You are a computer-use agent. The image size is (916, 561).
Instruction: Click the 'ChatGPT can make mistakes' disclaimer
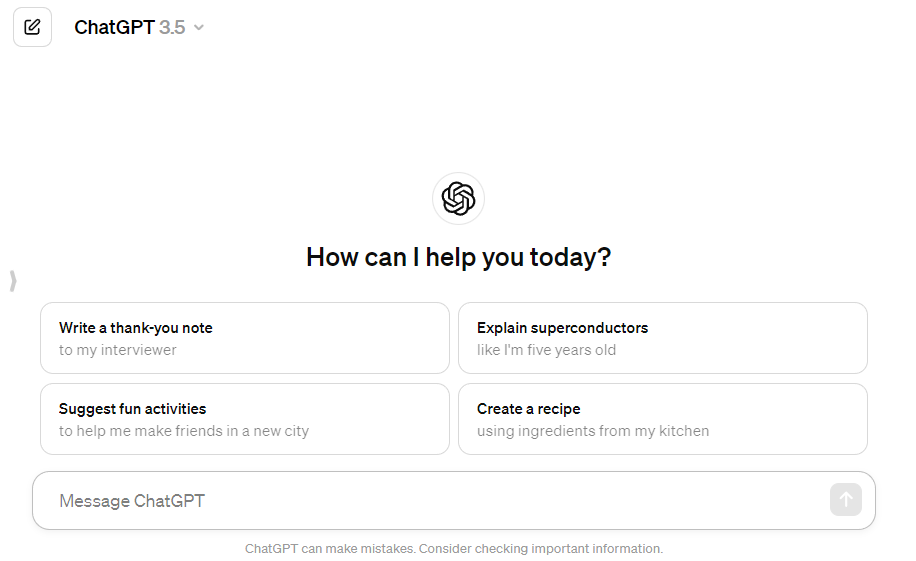[330, 549]
